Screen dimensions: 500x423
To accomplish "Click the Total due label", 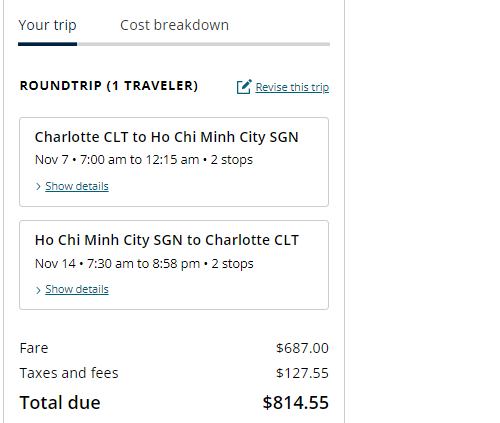I will click(x=60, y=402).
